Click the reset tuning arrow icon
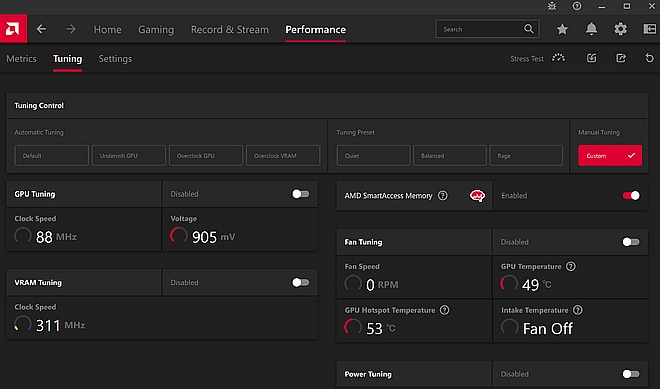This screenshot has height=389, width=660. (649, 58)
